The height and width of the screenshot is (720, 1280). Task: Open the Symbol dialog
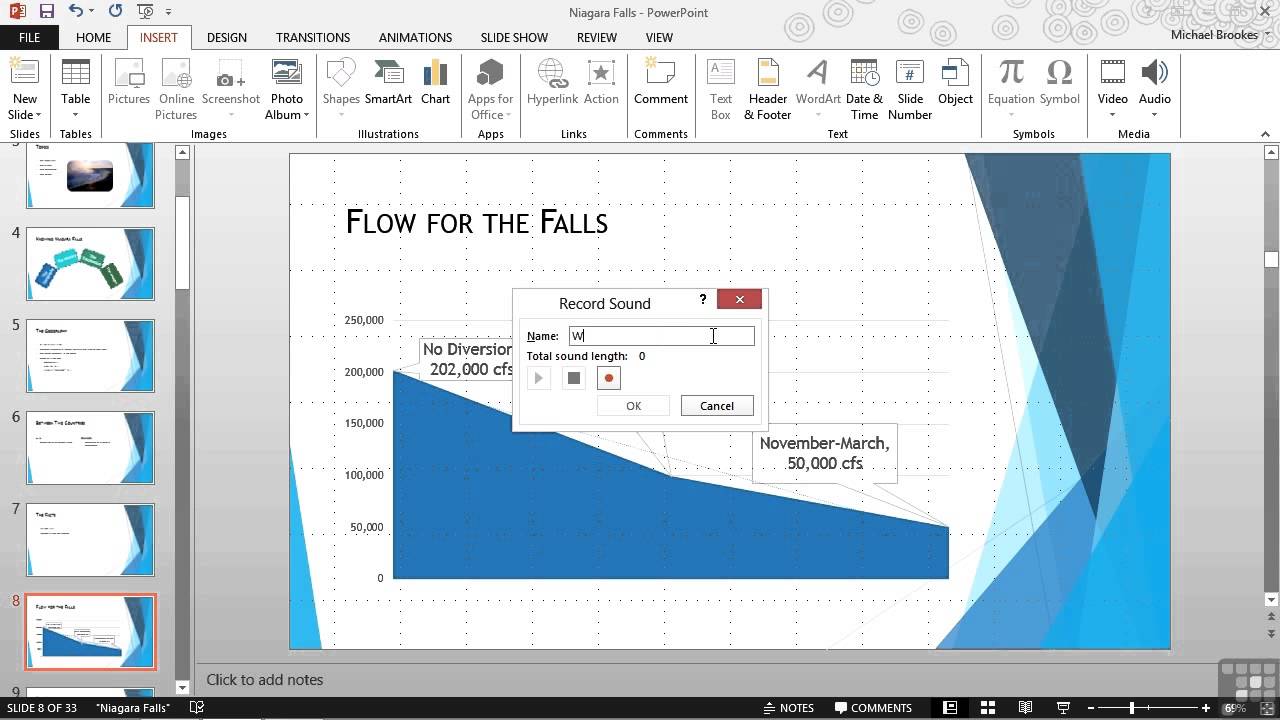pos(1059,82)
